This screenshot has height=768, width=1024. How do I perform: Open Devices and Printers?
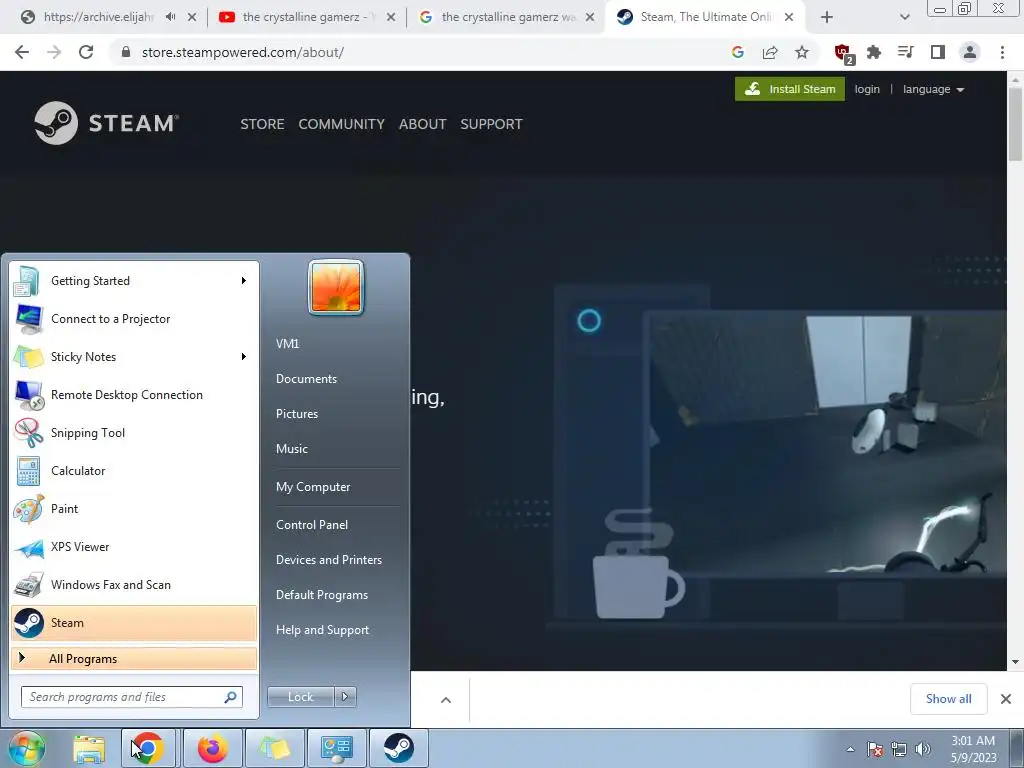[x=328, y=560]
